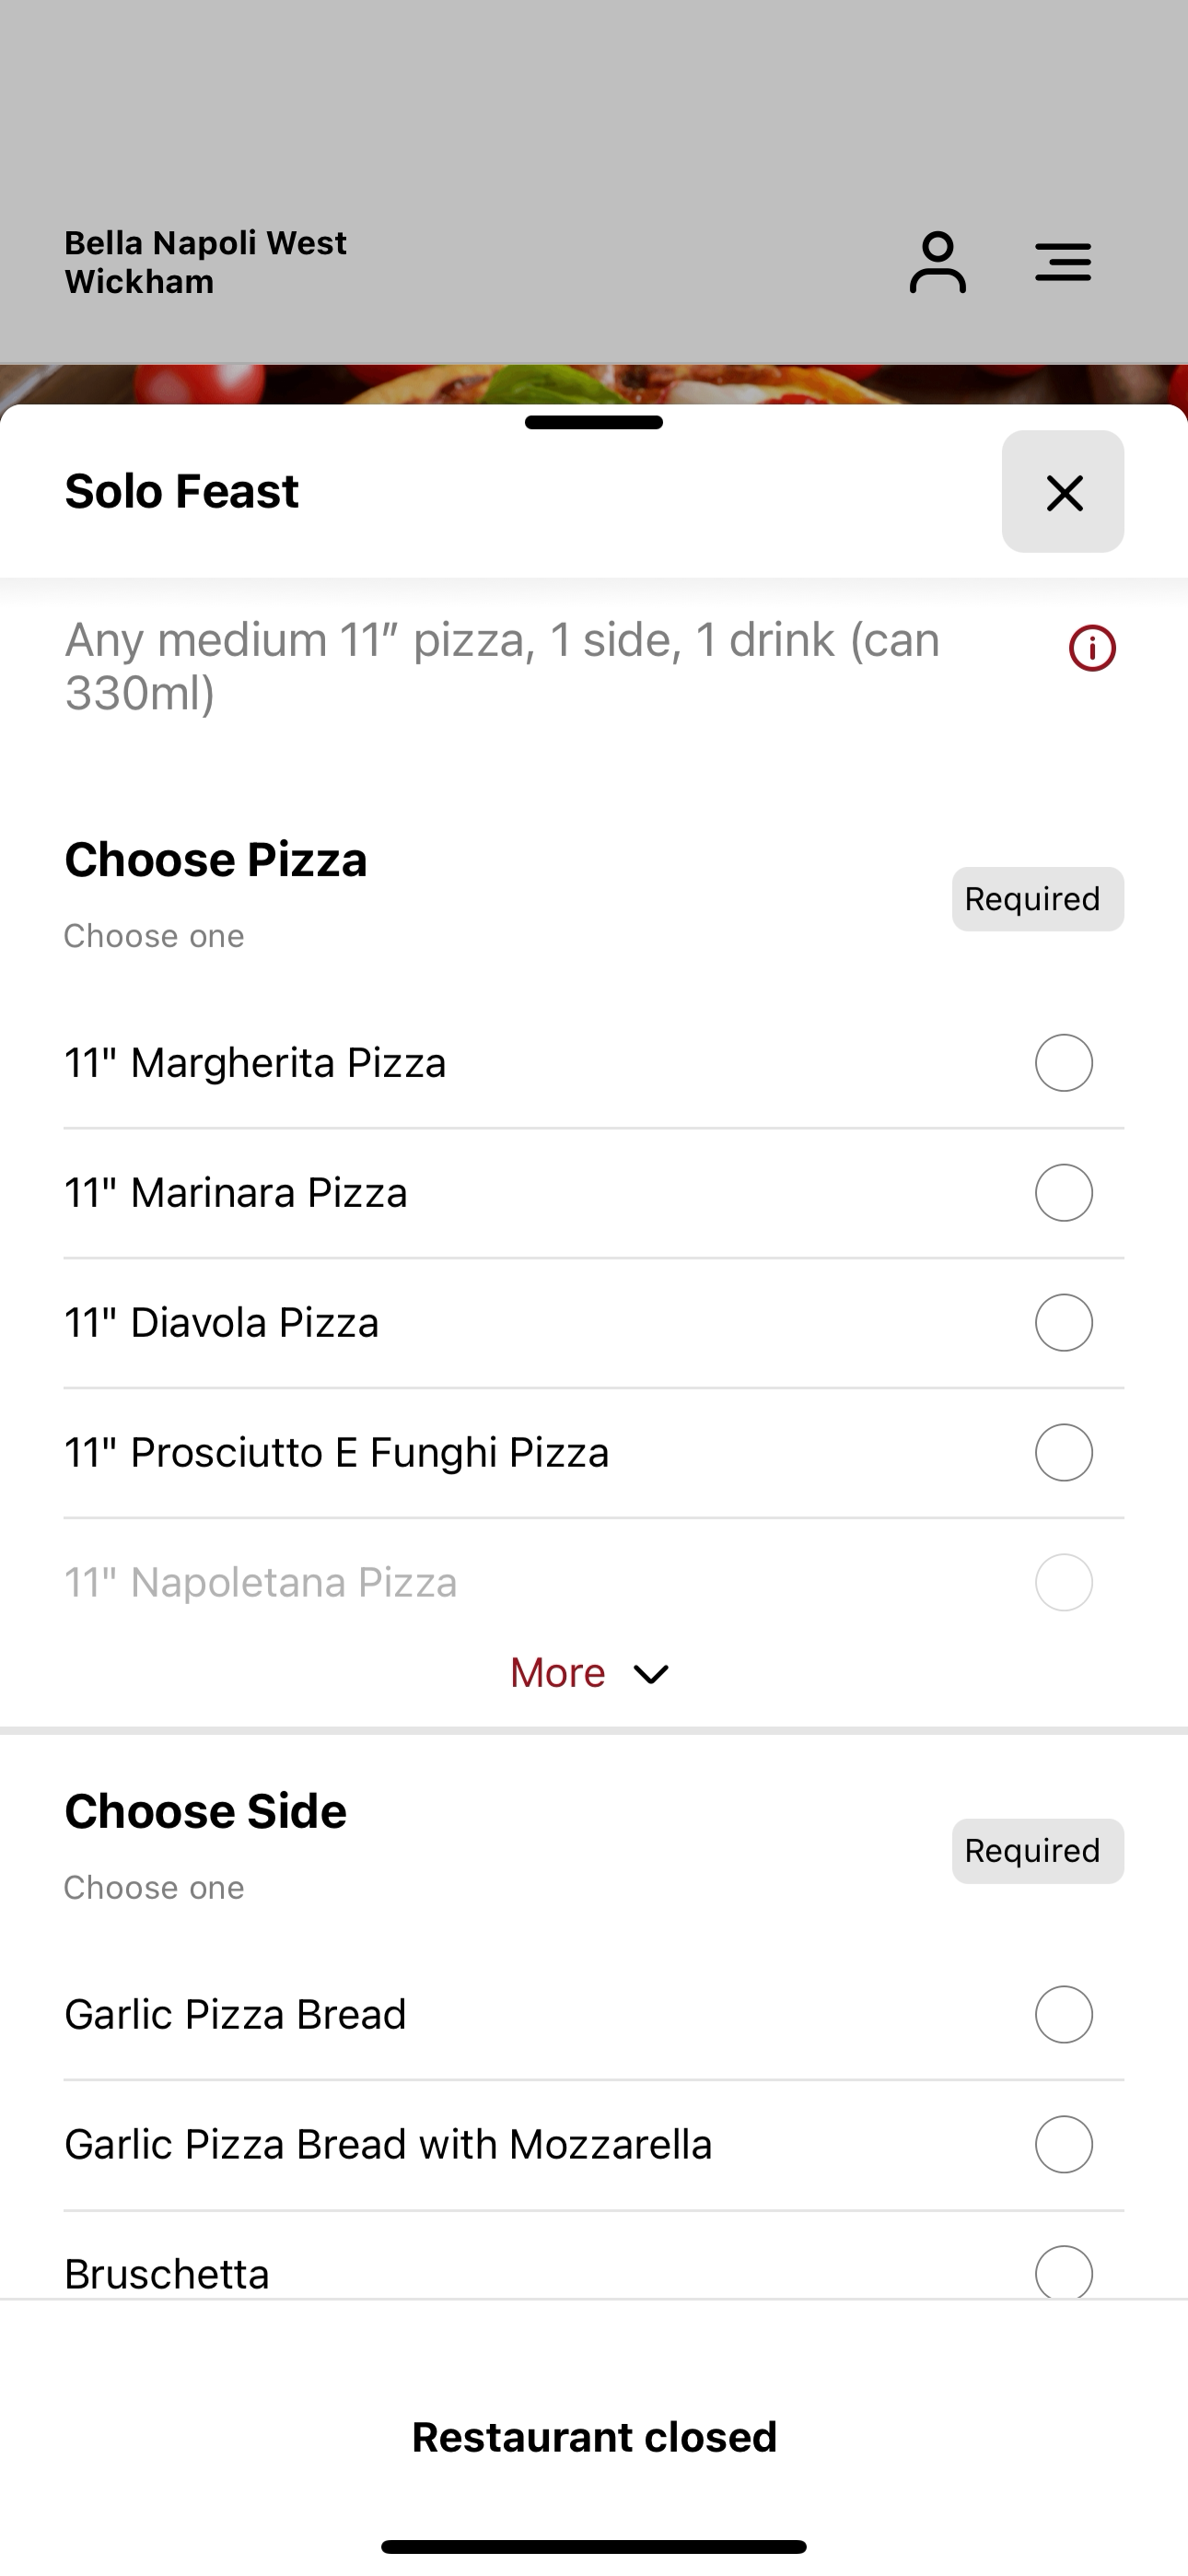This screenshot has height=2576, width=1188.
Task: Pick 11" Prosciutto E Funghi Pizza
Action: tap(594, 1453)
